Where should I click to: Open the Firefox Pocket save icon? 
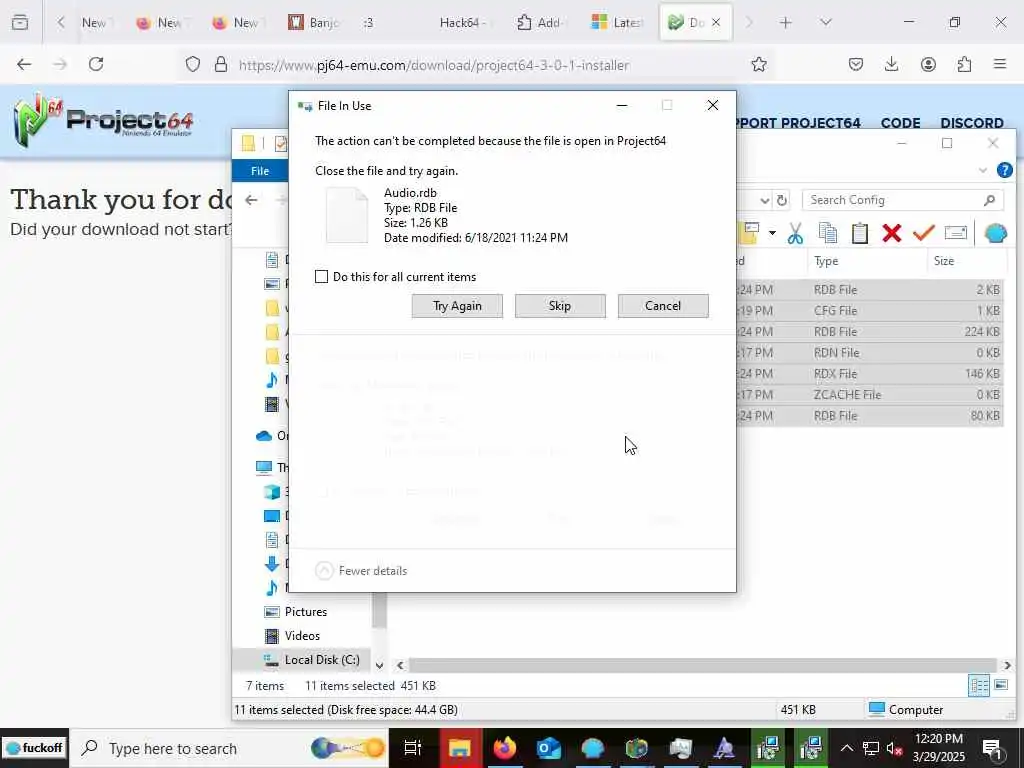tap(856, 64)
